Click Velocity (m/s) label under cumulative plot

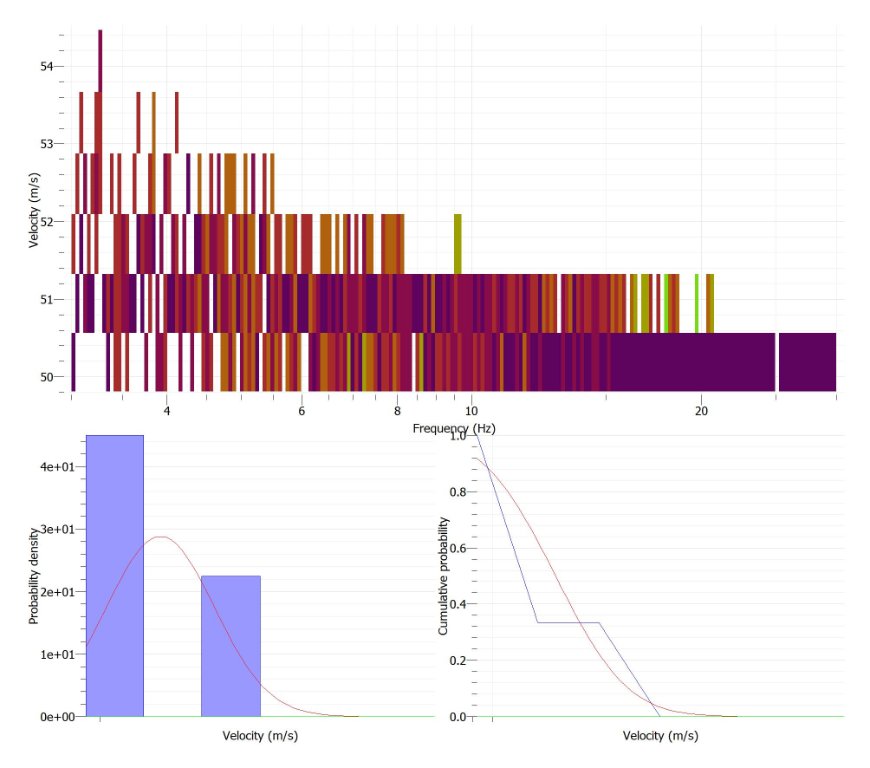(x=660, y=736)
